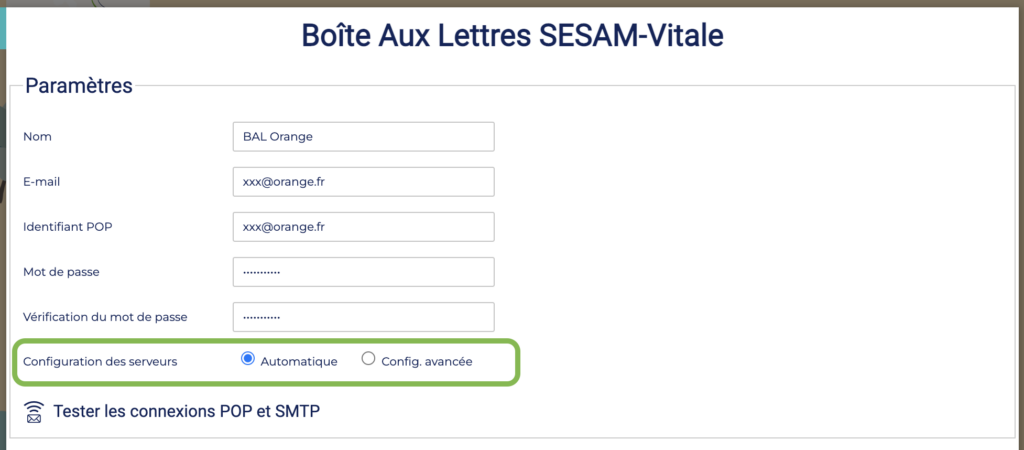Click into the Identifiant POP input field
This screenshot has height=450, width=1024.
point(363,227)
